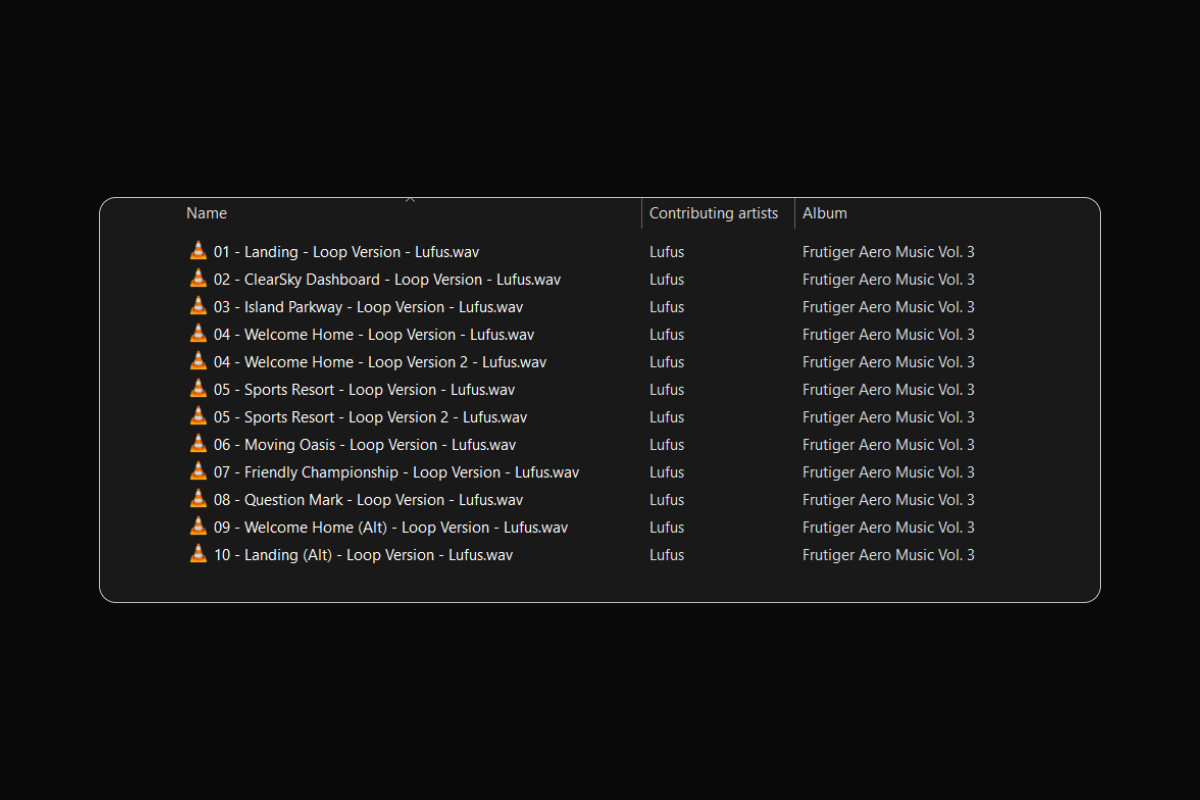The height and width of the screenshot is (800, 1200).
Task: Select 06 - Moving Oasis - Loop Version - Lufus.wav
Action: (x=365, y=445)
